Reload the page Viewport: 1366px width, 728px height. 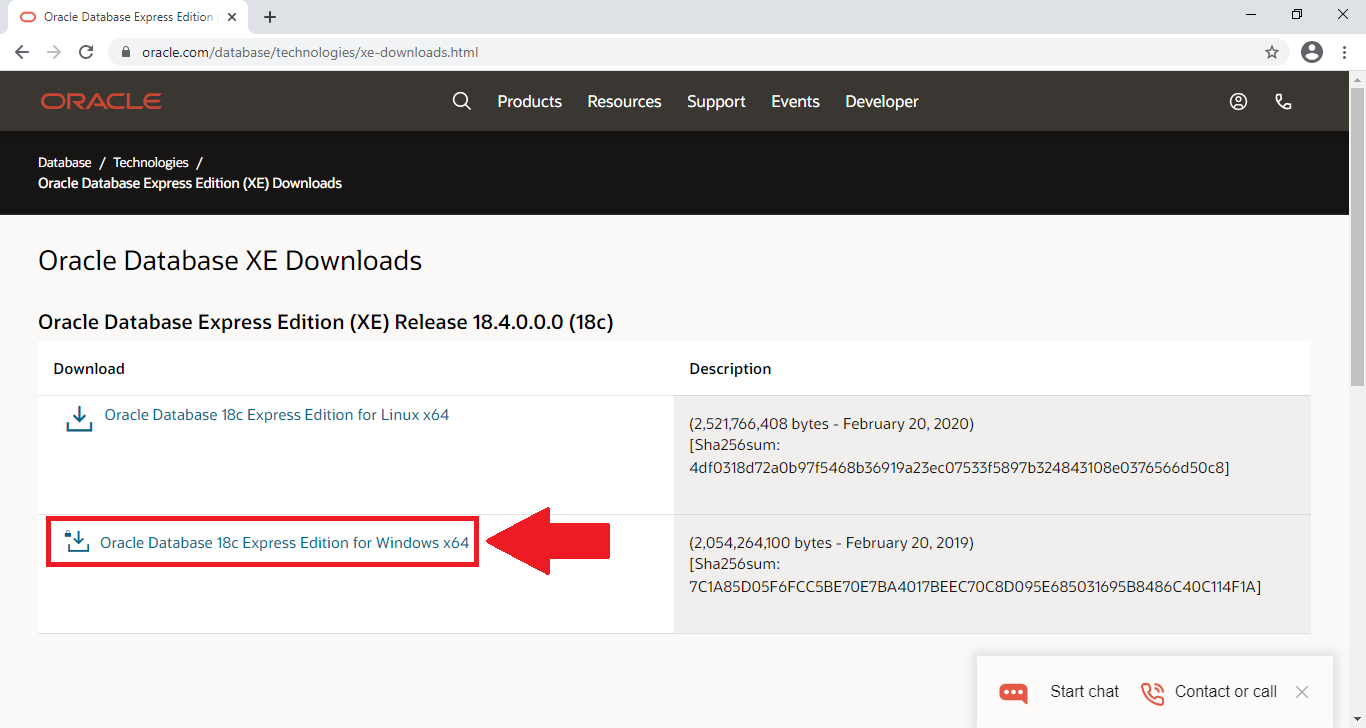point(86,52)
